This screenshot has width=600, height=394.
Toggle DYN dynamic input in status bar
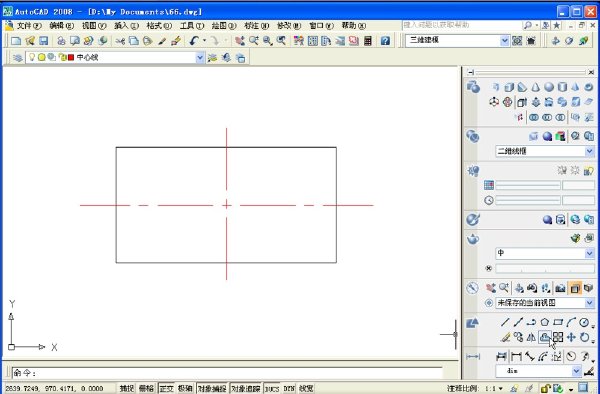[289, 389]
